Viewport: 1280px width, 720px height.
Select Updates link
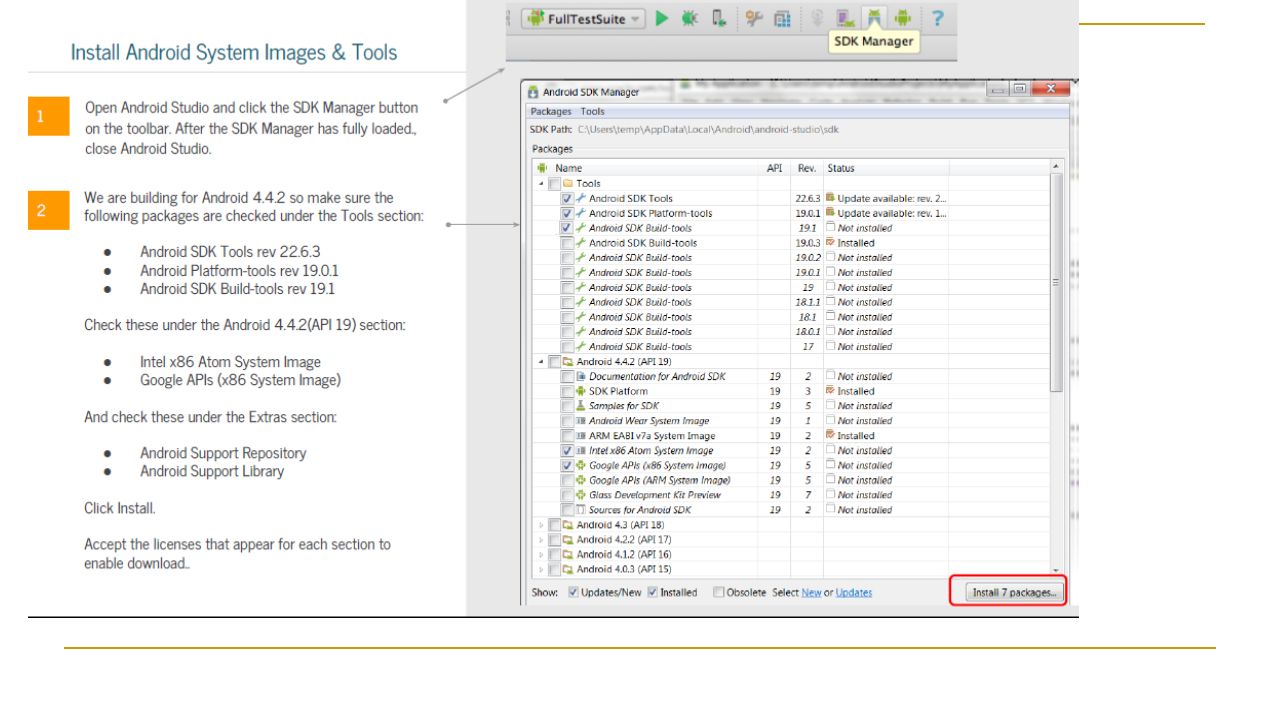click(x=854, y=593)
